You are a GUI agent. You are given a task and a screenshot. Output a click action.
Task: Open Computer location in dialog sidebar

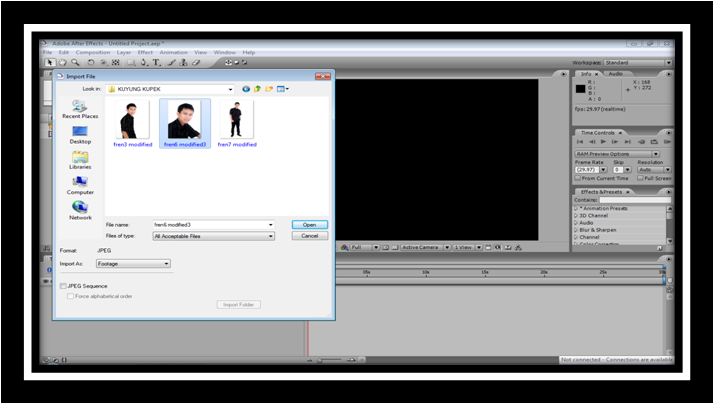(80, 186)
